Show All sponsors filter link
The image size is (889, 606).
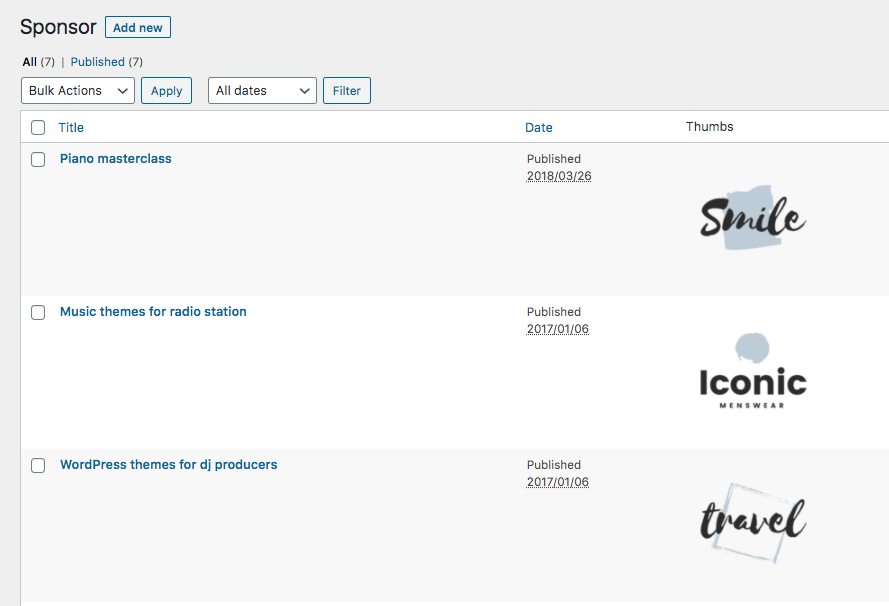pyautogui.click(x=30, y=62)
